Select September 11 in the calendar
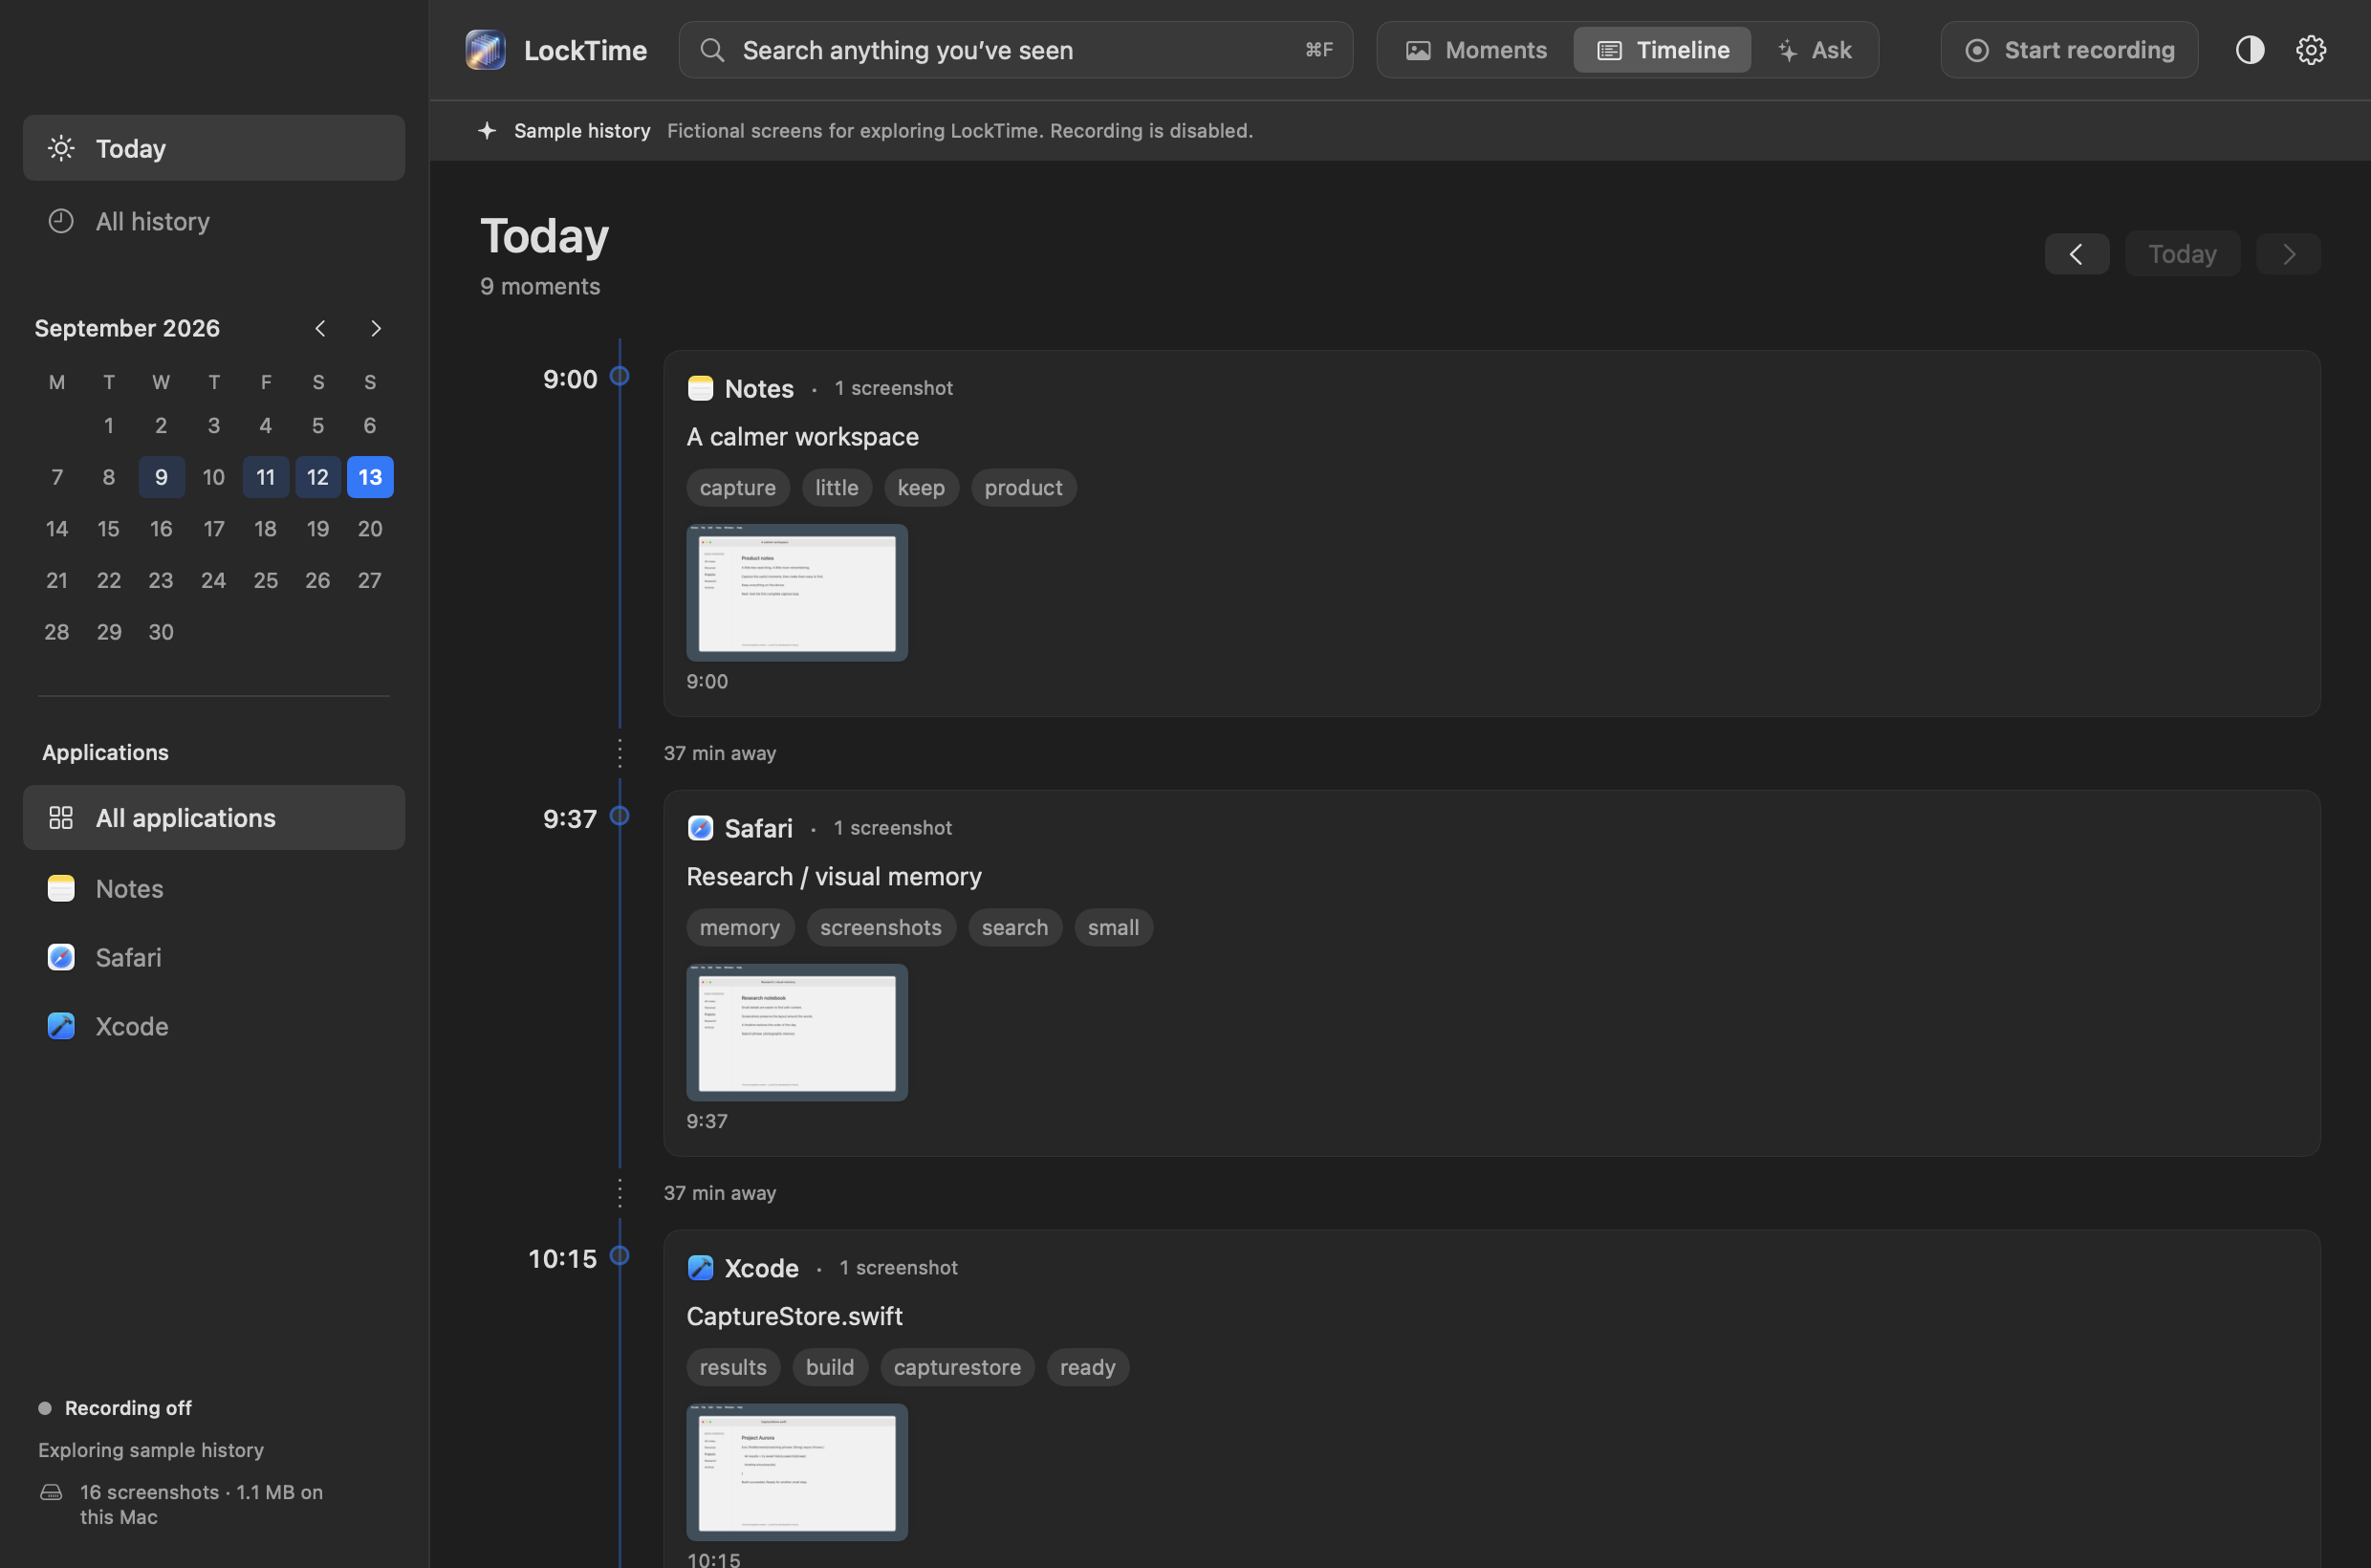Image resolution: width=2371 pixels, height=1568 pixels. tap(266, 477)
